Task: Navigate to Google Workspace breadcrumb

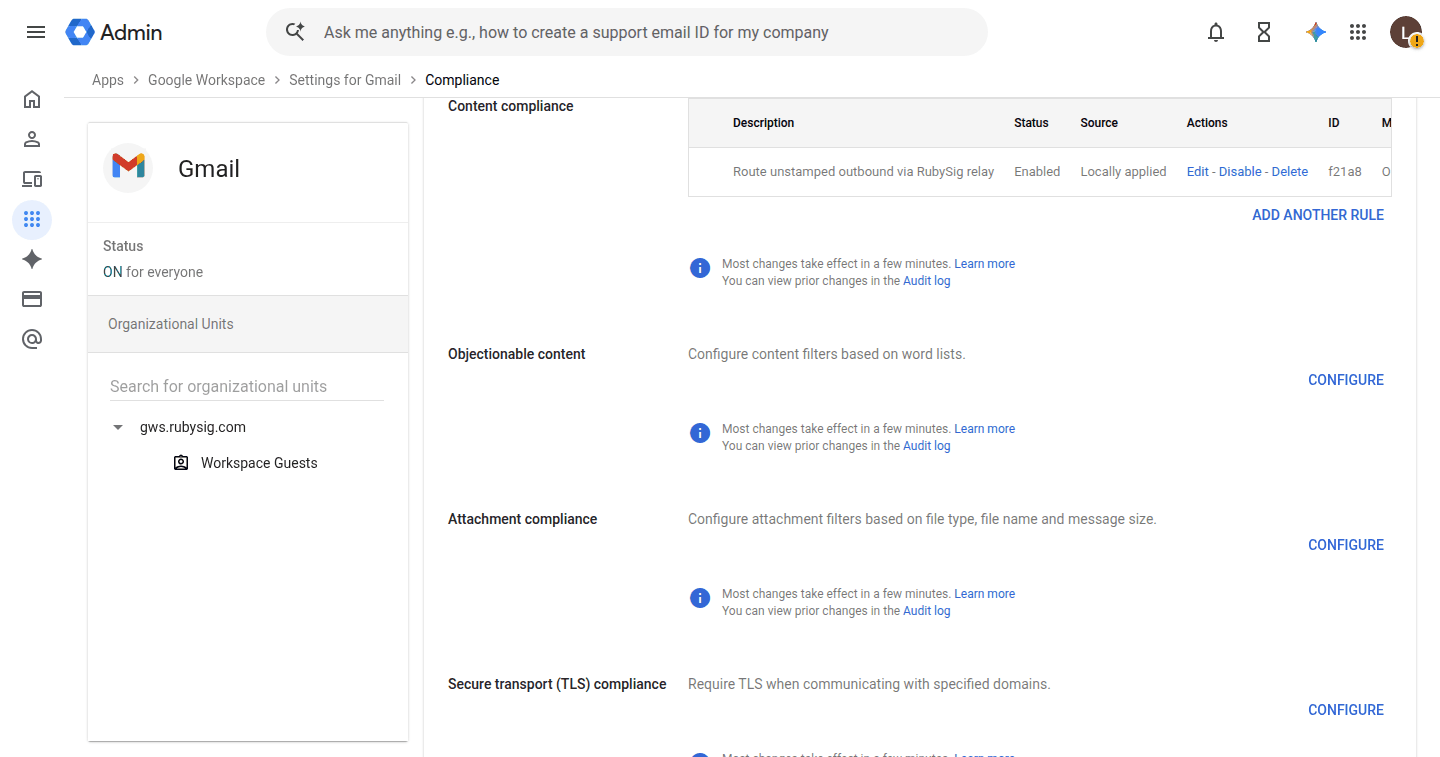Action: [x=207, y=80]
